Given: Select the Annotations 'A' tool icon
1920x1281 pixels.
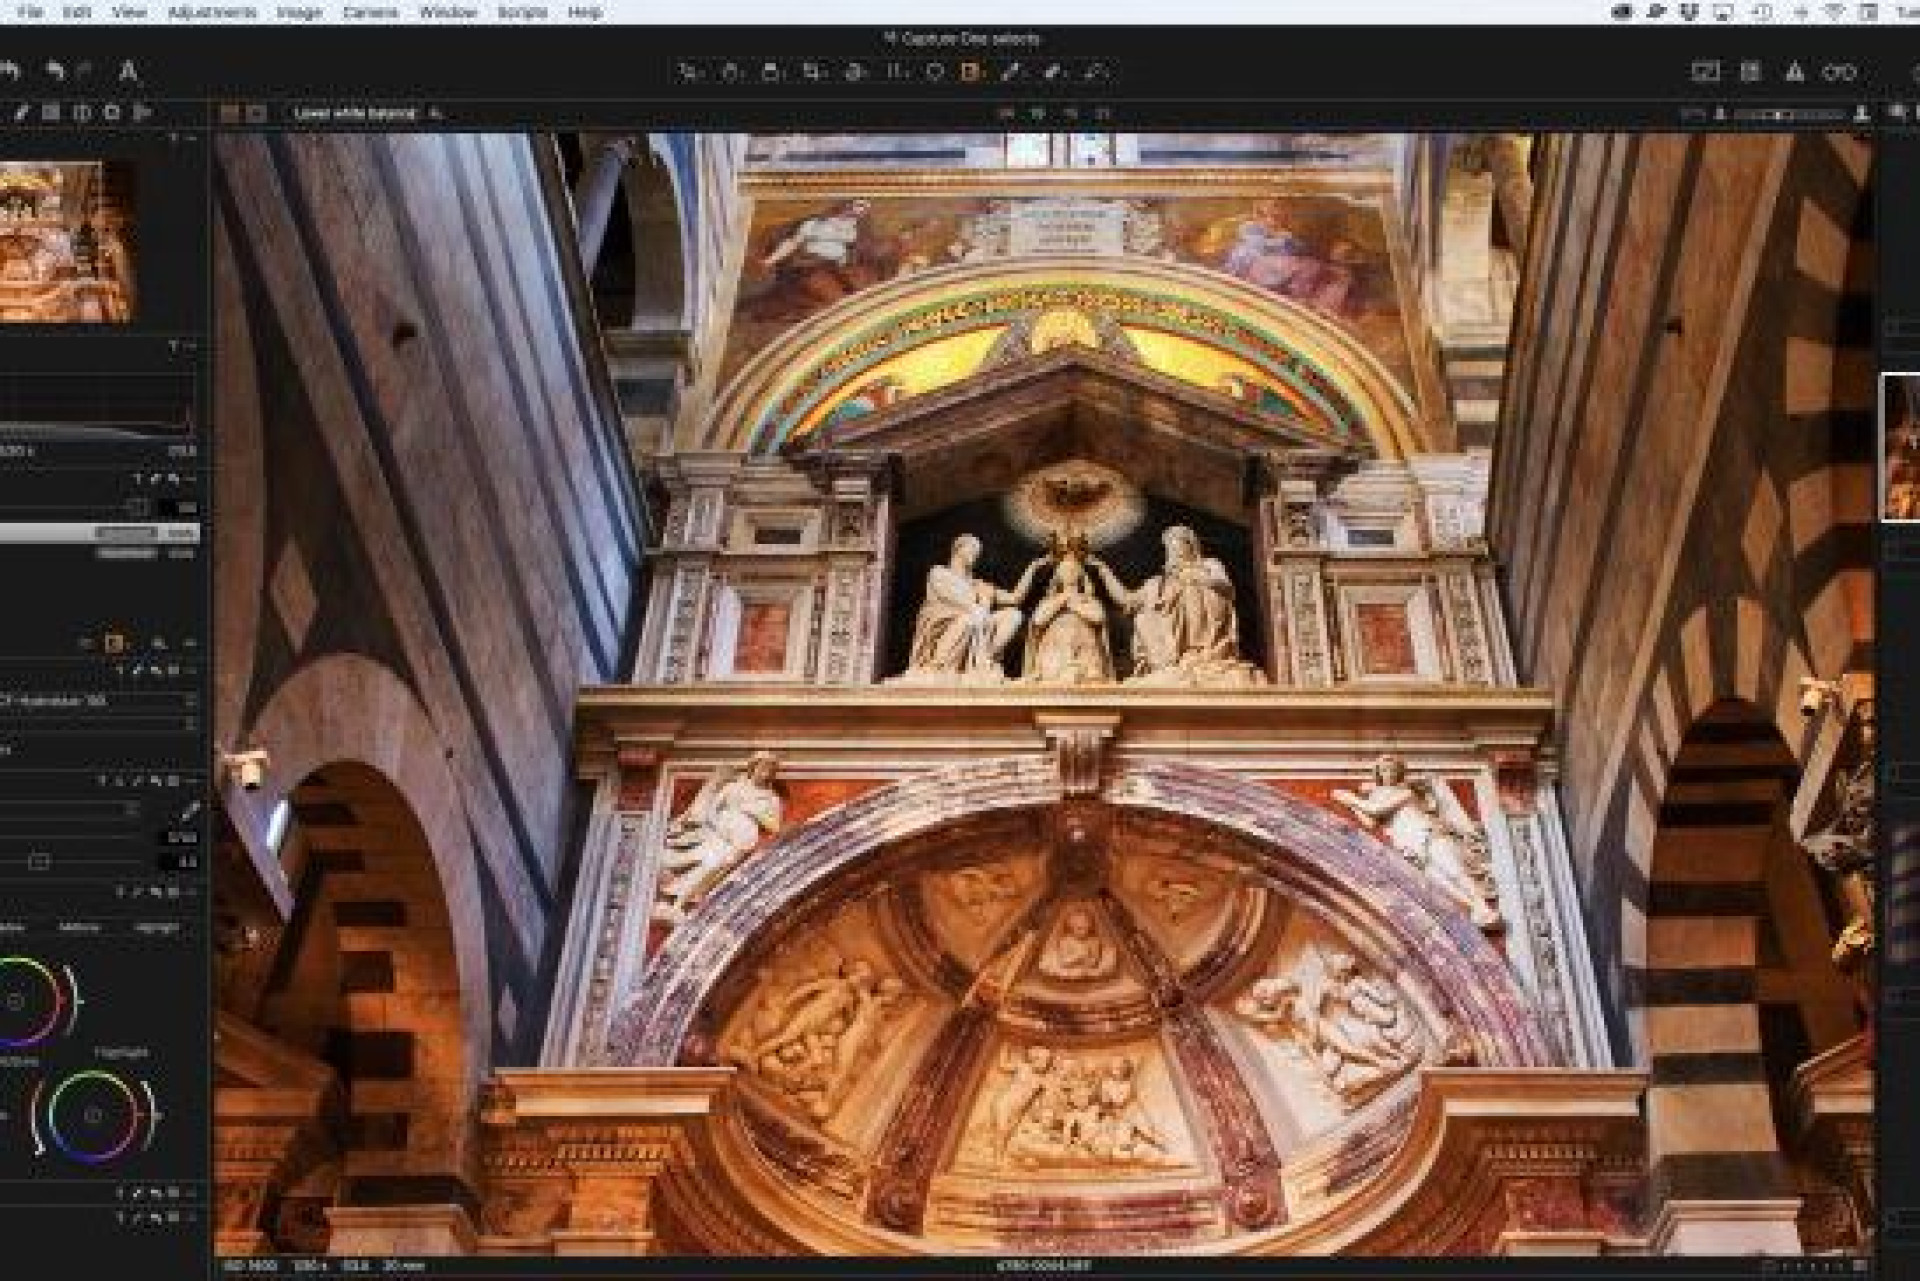Looking at the screenshot, I should 128,71.
